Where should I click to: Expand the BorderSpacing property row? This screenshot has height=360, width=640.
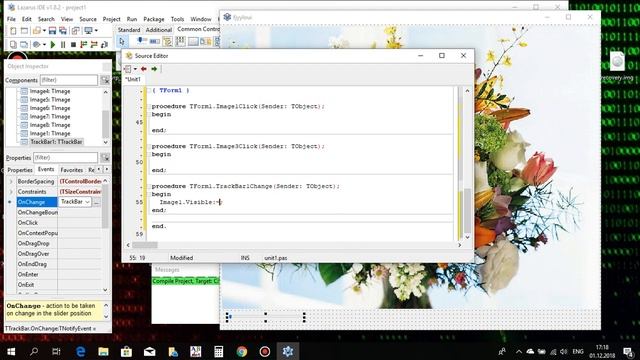(11, 181)
